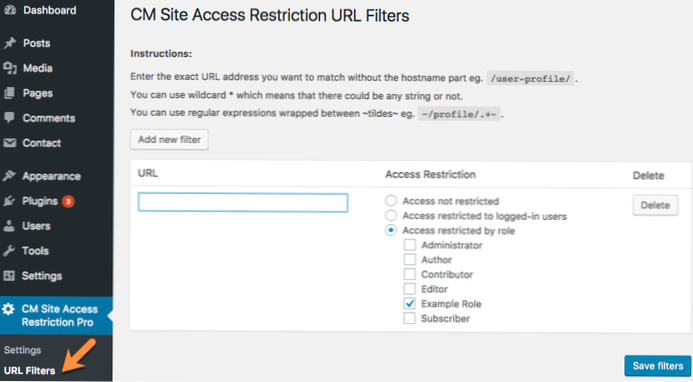
Task: Open plugin Settings submenu item
Action: pos(22,350)
